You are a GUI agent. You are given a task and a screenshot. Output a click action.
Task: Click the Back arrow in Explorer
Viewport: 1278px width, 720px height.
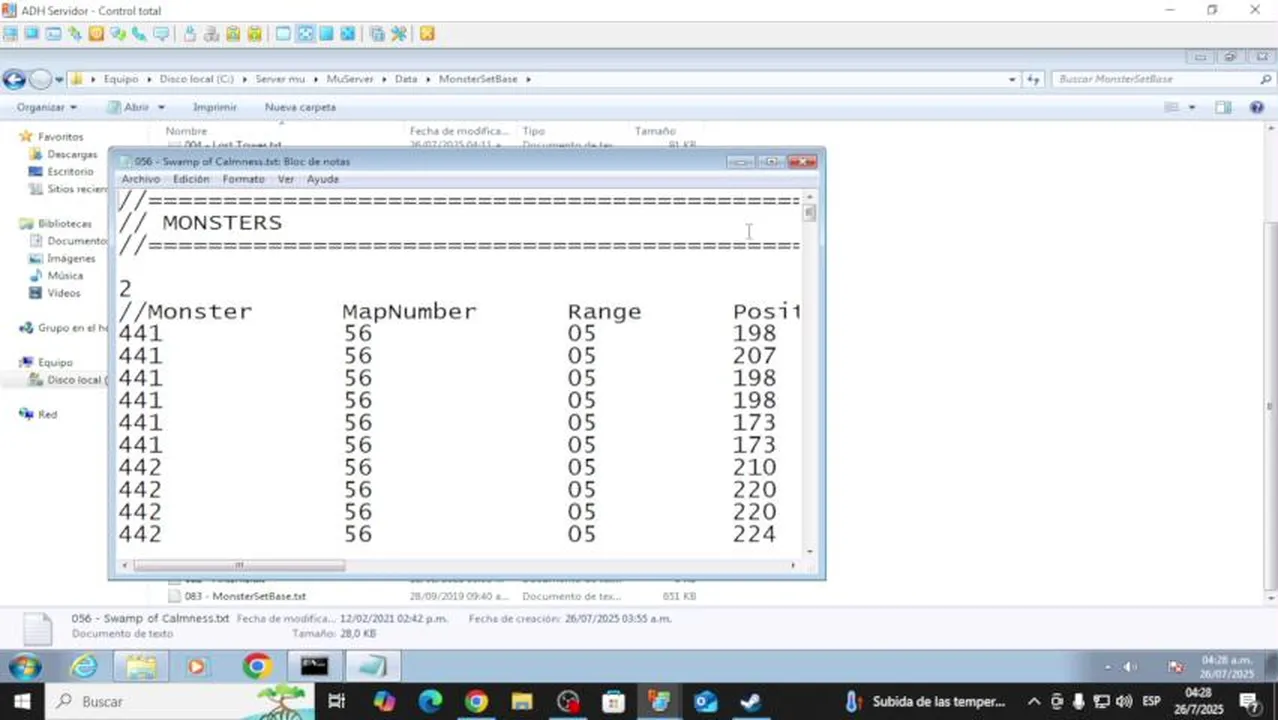[14, 79]
